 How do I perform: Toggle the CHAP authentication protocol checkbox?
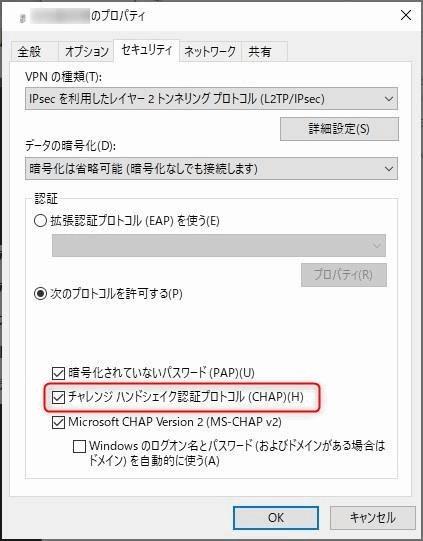click(58, 397)
